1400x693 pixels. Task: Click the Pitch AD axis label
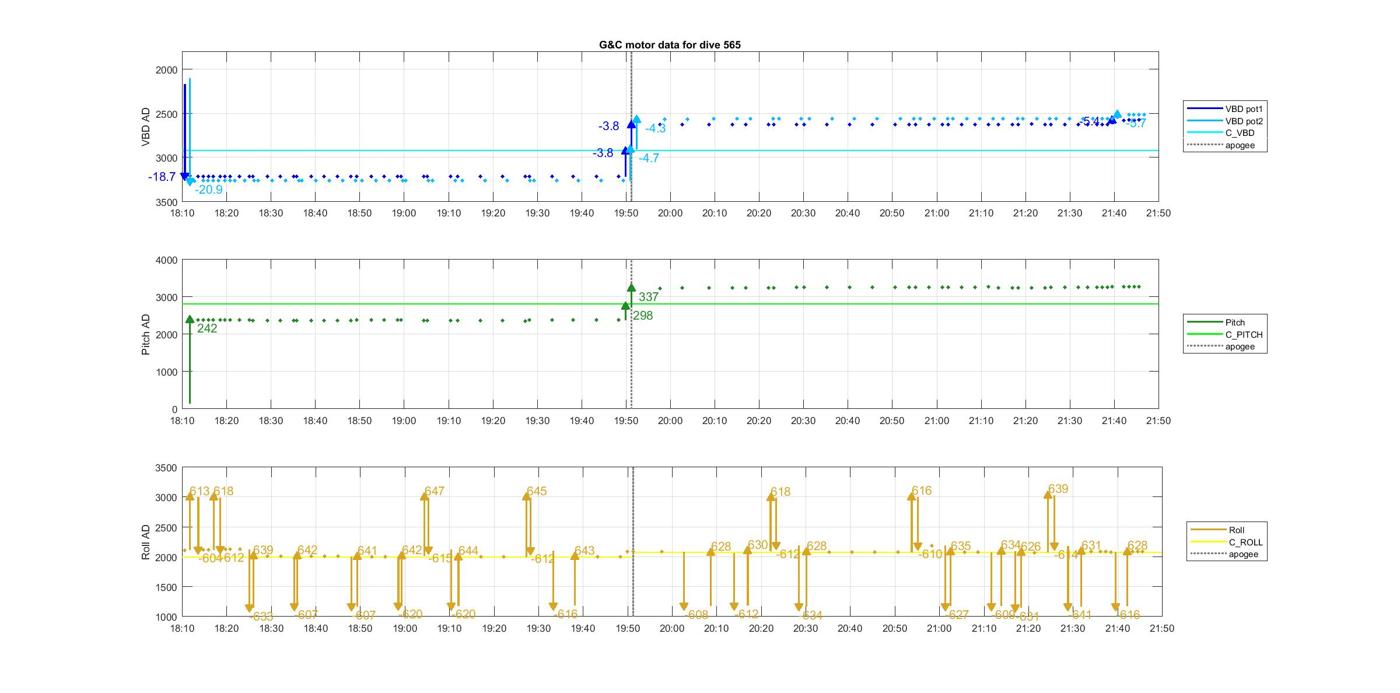pyautogui.click(x=146, y=335)
